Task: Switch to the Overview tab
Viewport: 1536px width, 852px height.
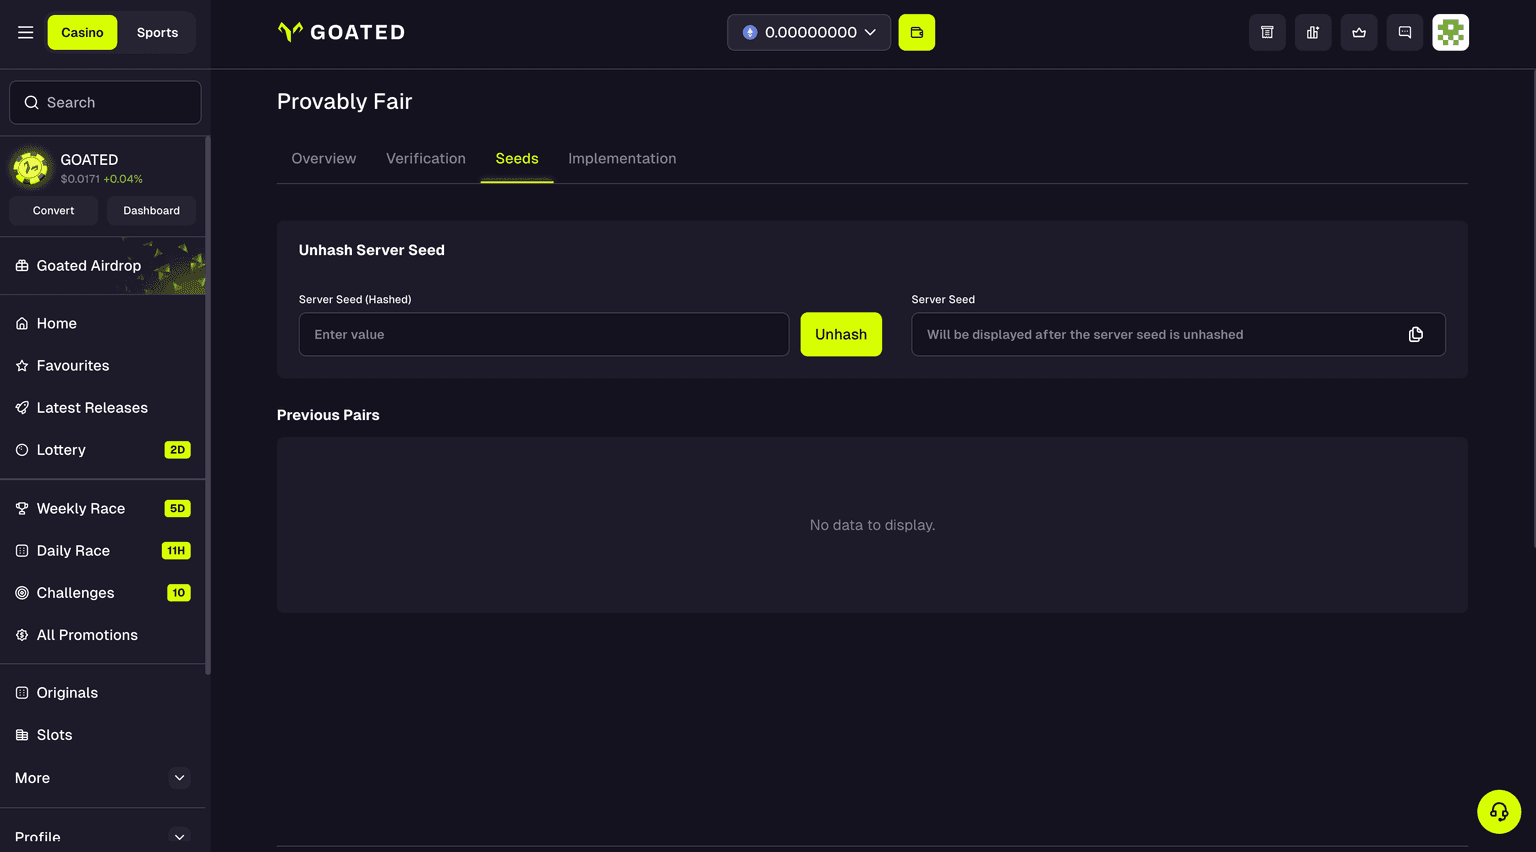Action: pos(323,158)
